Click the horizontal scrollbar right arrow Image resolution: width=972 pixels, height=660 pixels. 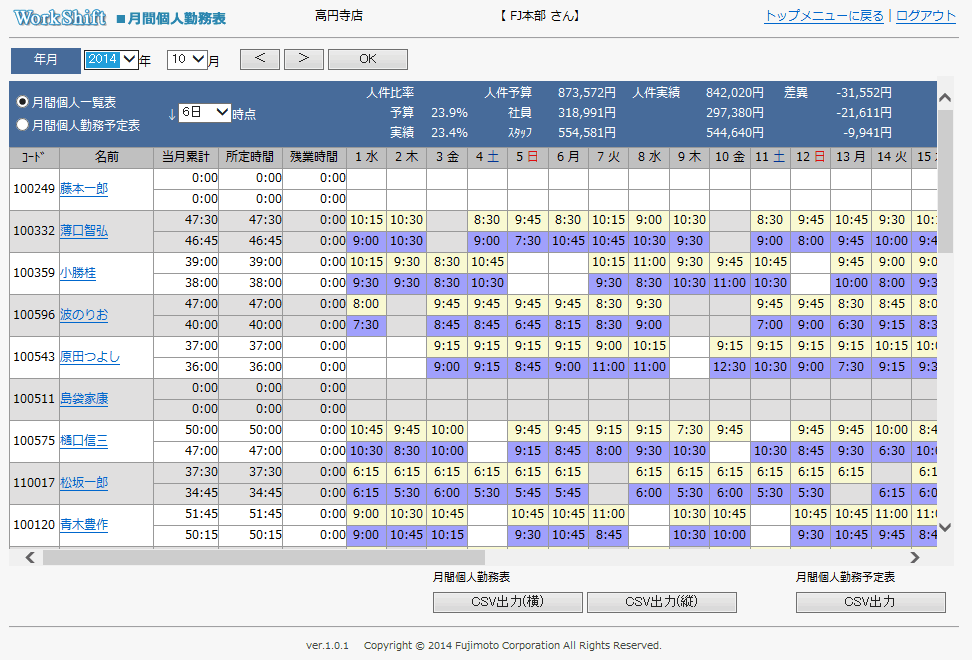click(915, 557)
